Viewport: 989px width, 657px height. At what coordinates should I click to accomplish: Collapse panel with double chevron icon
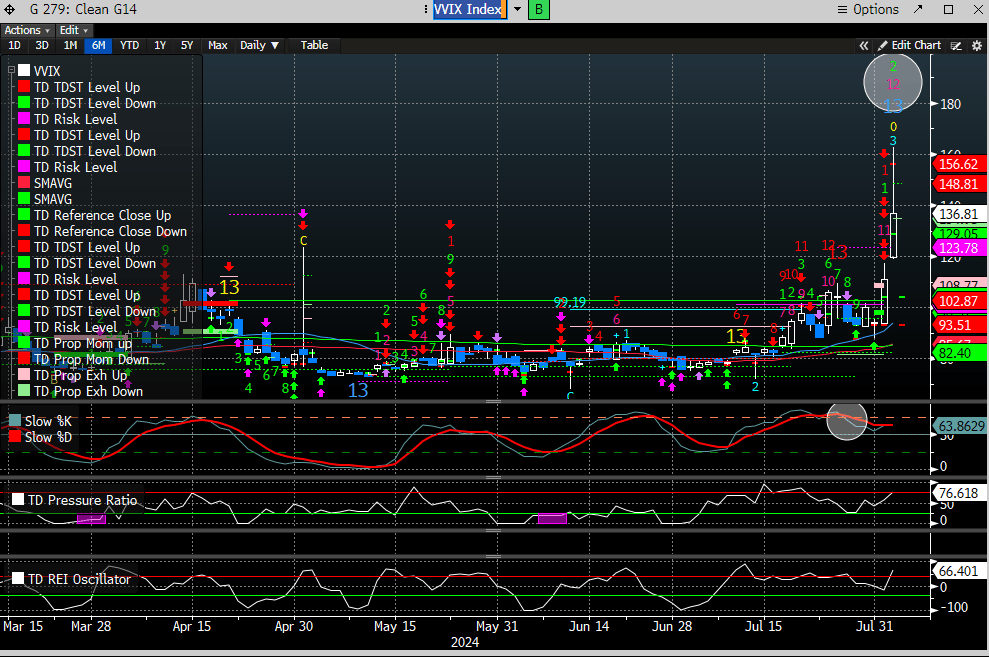coord(864,45)
